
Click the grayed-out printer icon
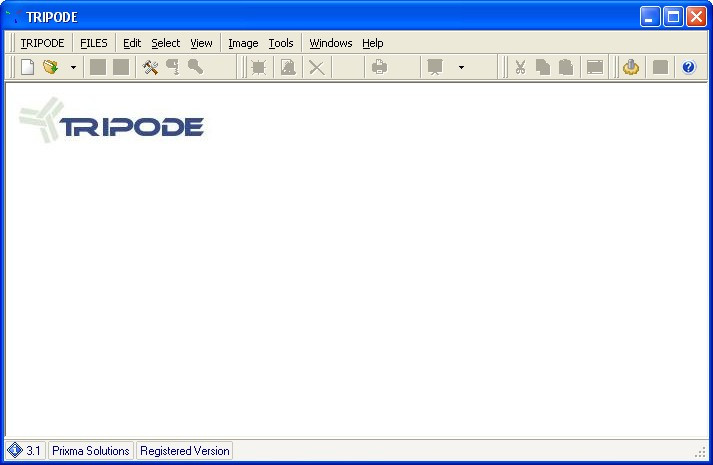point(379,67)
